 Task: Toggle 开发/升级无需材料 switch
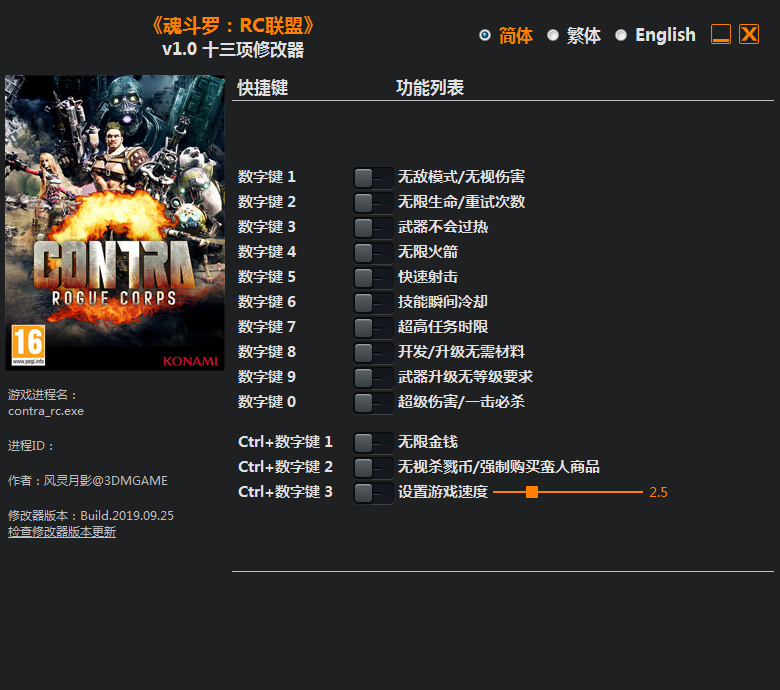tap(373, 353)
